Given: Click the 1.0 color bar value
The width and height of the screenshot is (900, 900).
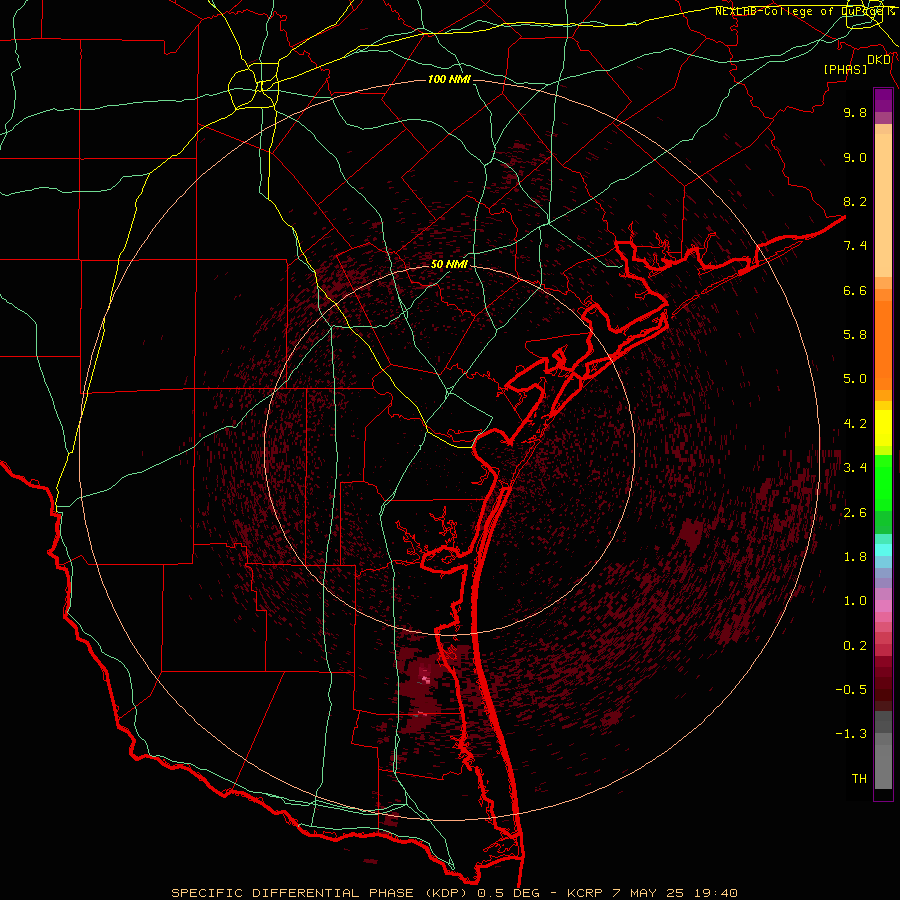Looking at the screenshot, I should [855, 601].
